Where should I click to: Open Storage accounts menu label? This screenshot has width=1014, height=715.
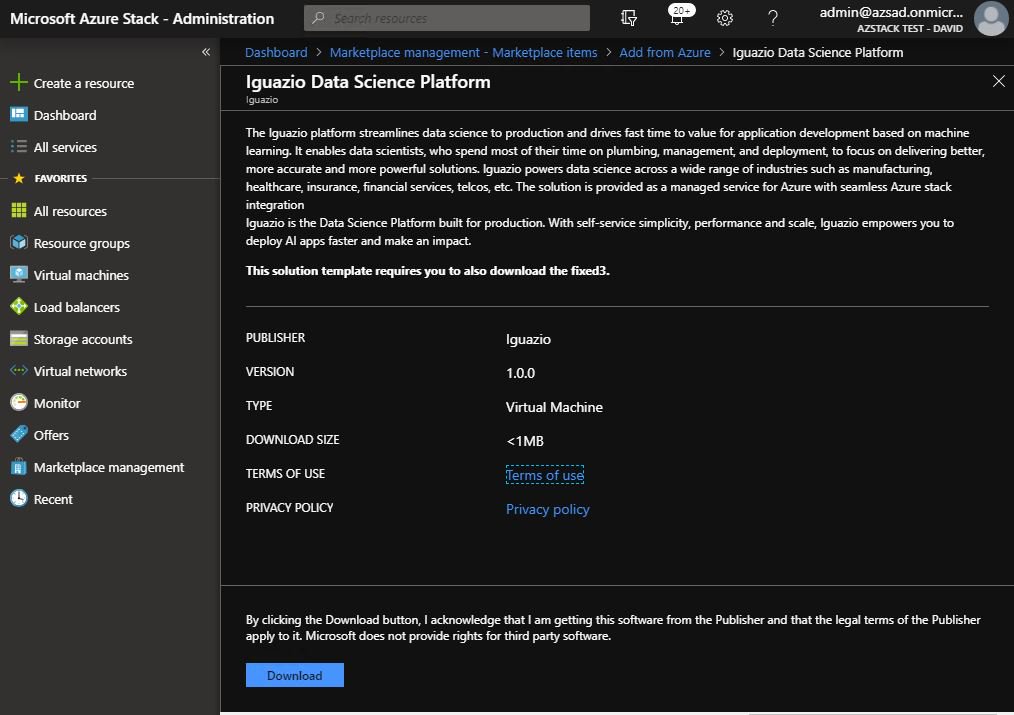tap(83, 339)
